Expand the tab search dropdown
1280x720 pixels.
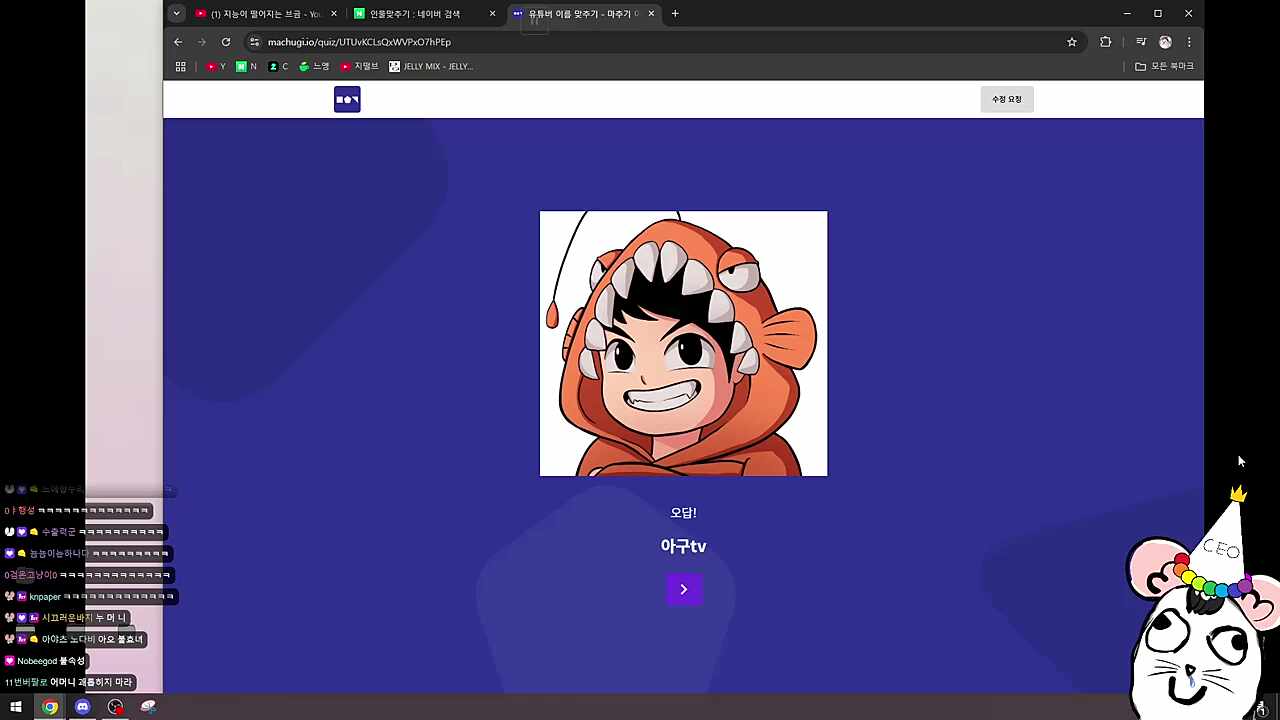(x=176, y=14)
